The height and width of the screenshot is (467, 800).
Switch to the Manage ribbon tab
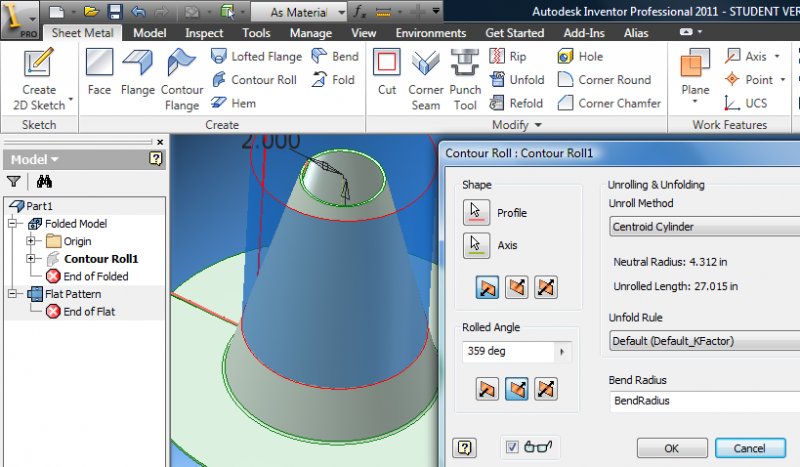pyautogui.click(x=311, y=33)
